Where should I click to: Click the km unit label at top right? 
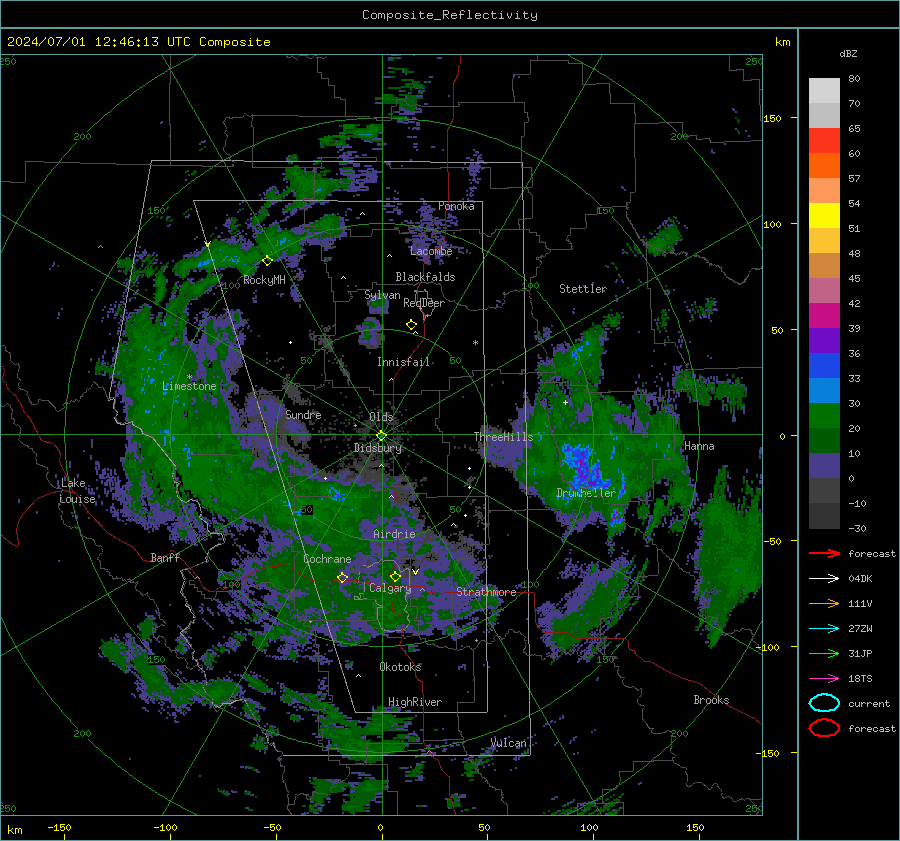click(x=782, y=42)
